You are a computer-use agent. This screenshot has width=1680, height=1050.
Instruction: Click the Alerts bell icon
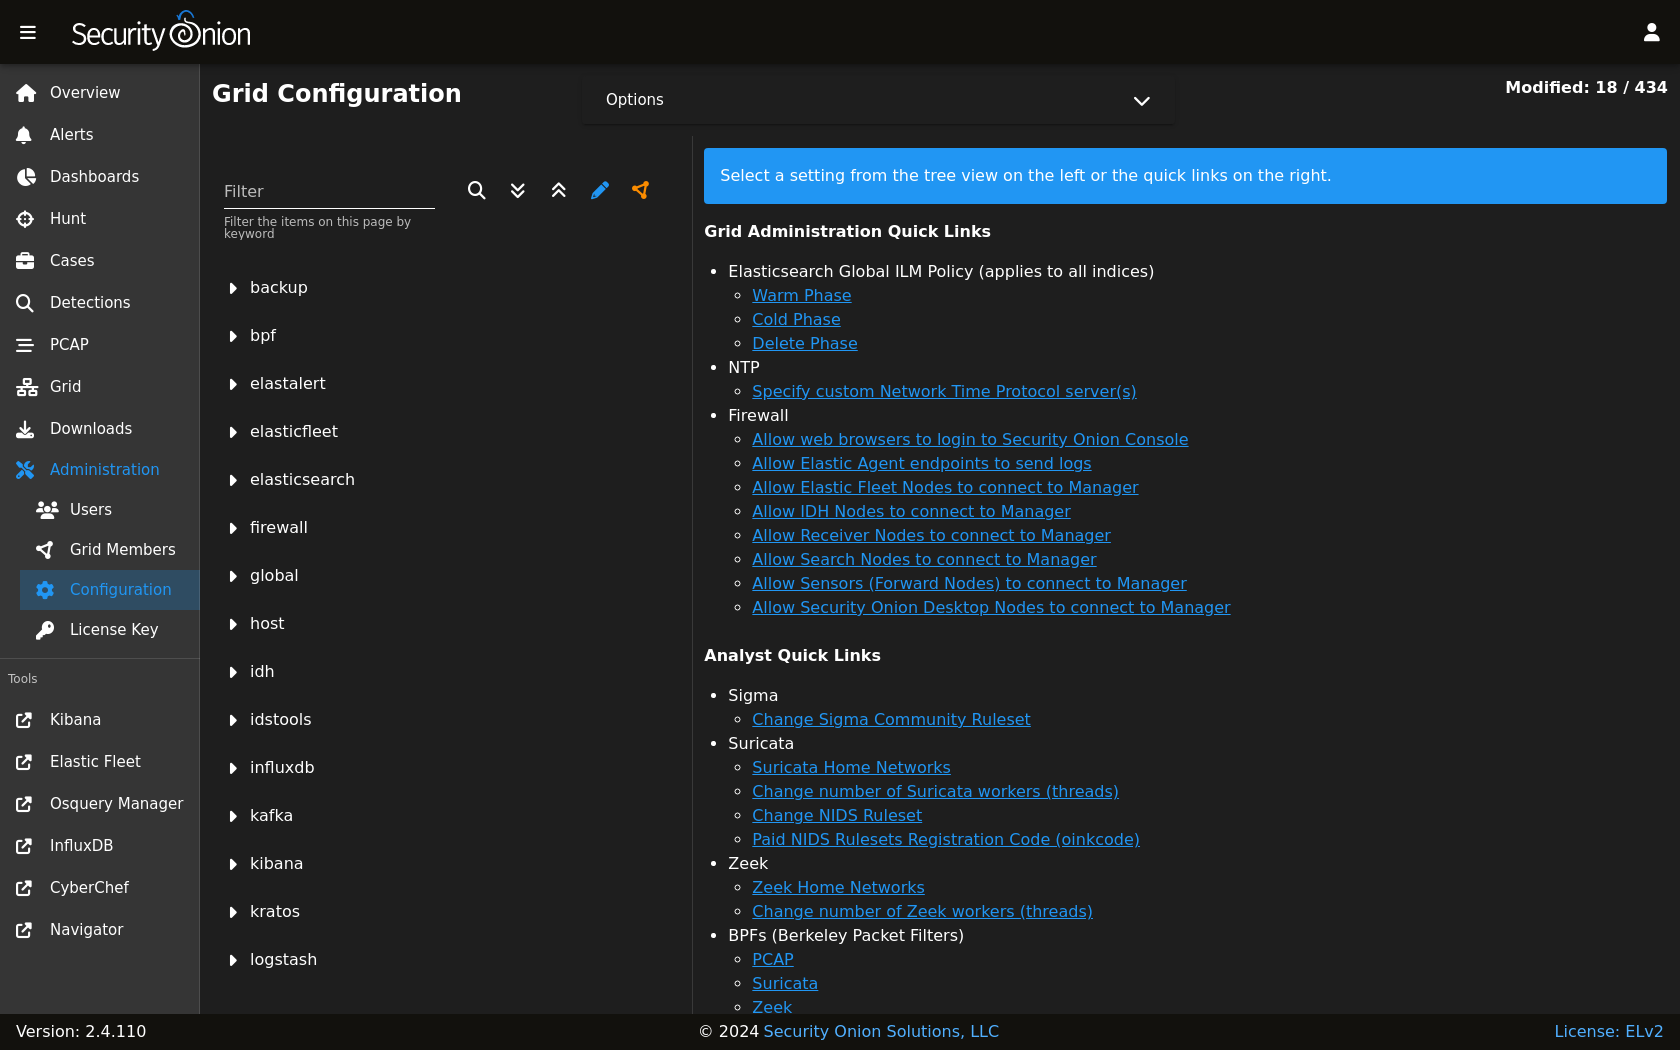pos(24,135)
